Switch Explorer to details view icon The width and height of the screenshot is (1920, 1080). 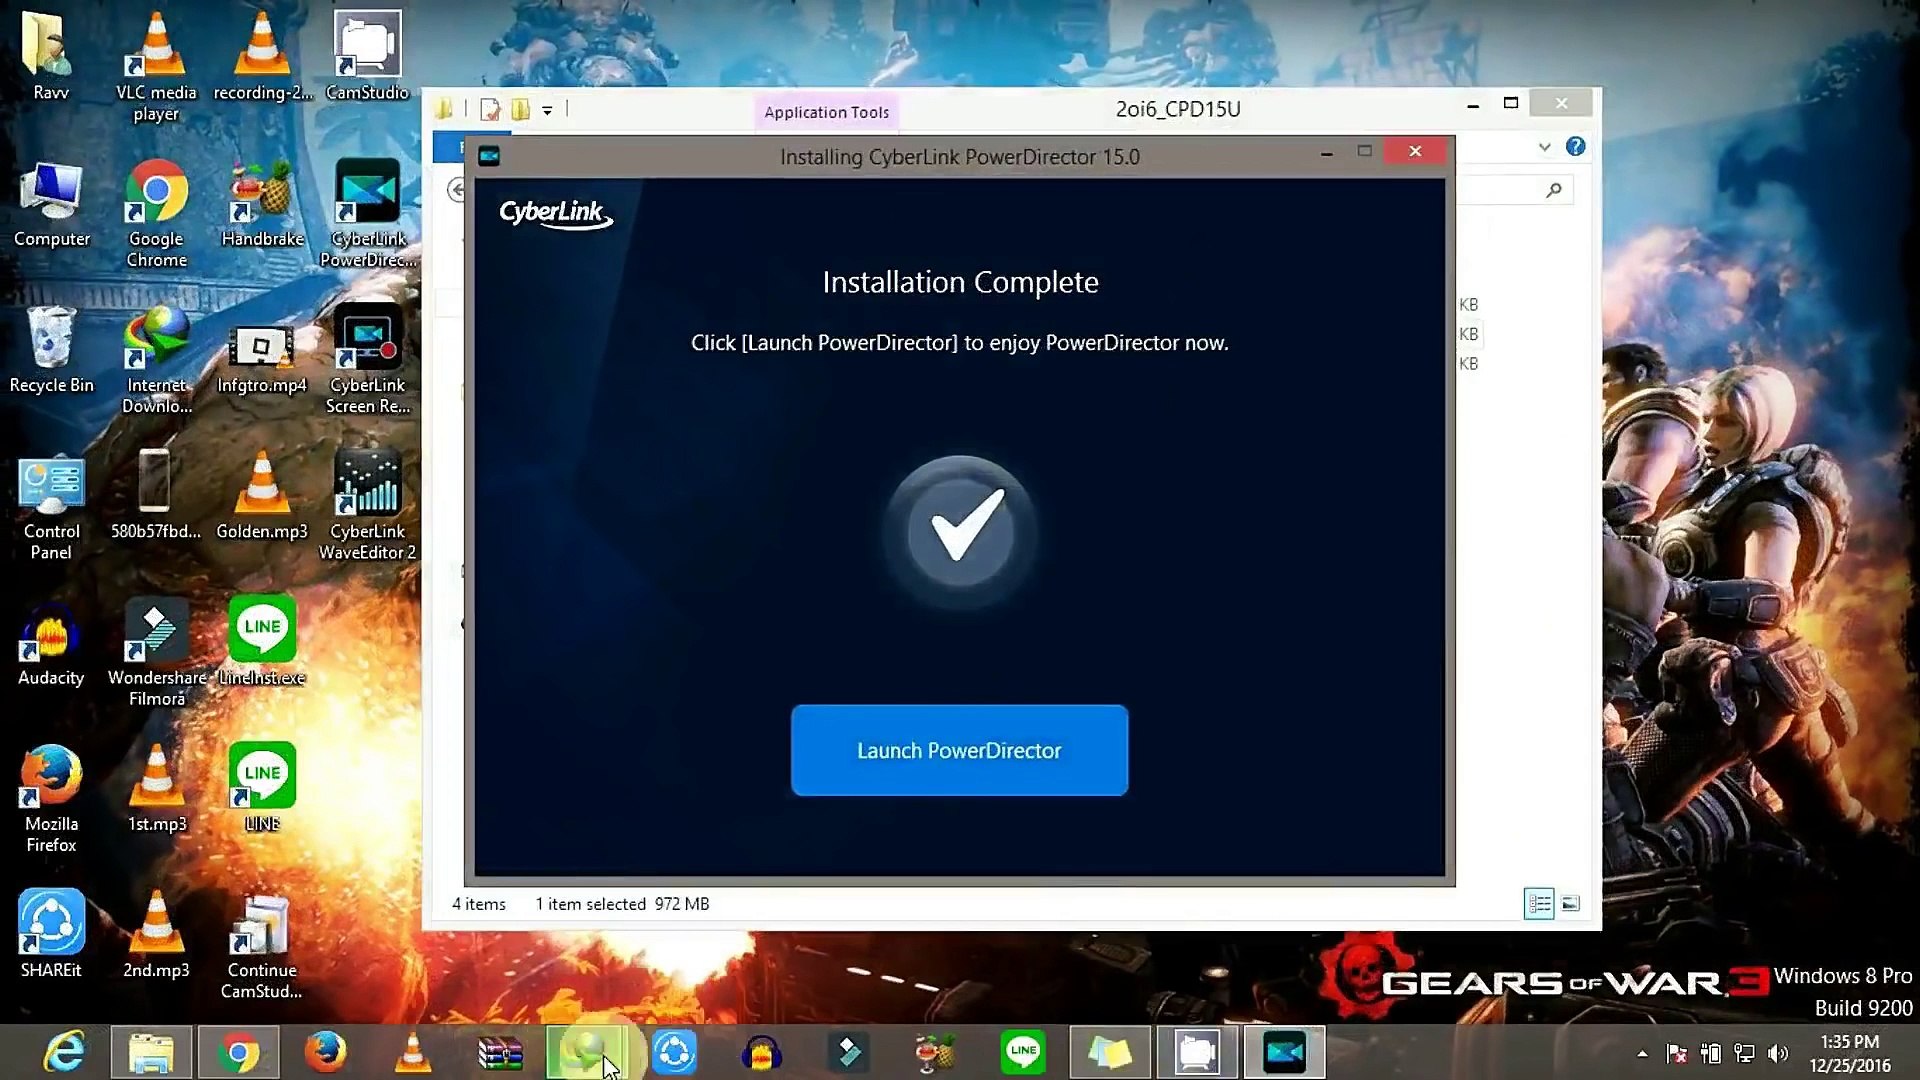click(1538, 903)
